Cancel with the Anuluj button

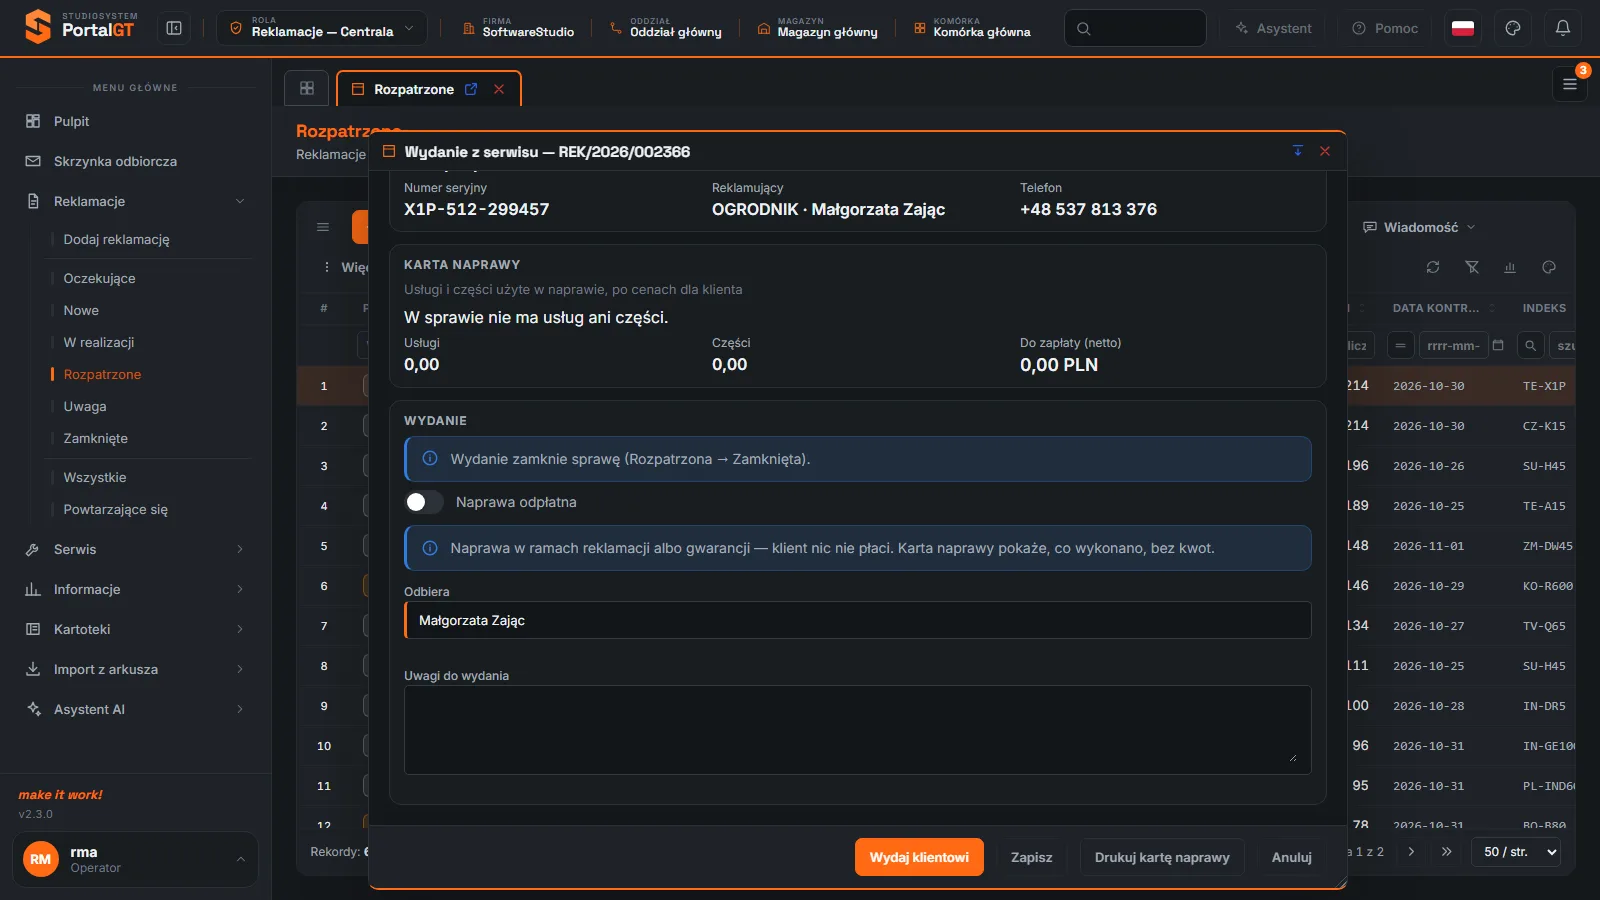[1292, 857]
